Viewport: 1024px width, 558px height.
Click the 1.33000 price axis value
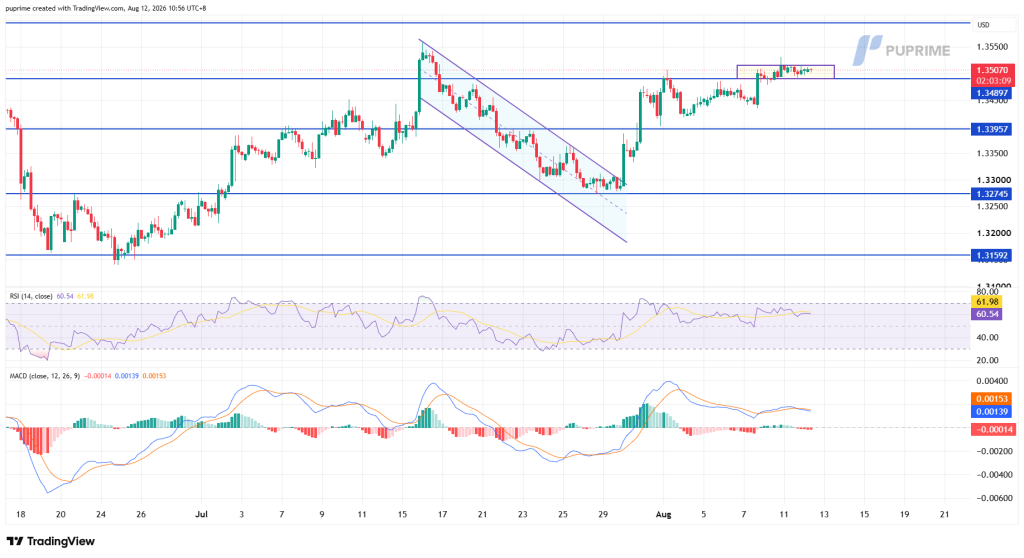(993, 180)
